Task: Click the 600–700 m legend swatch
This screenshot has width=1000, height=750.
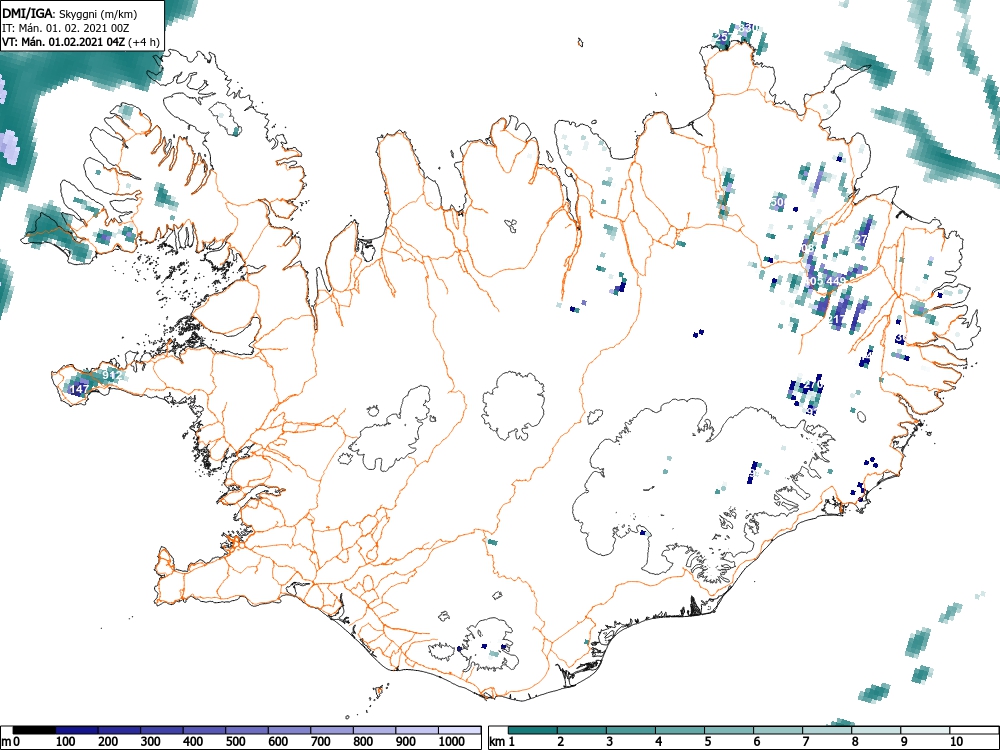Action: (290, 730)
